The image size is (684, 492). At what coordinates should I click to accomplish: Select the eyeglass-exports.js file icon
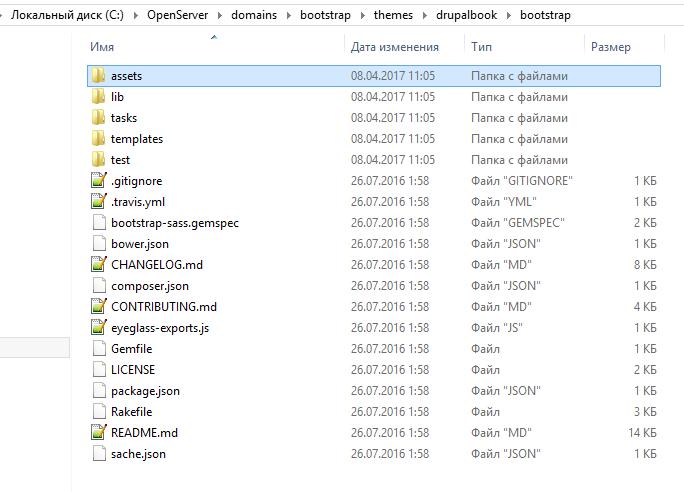99,328
